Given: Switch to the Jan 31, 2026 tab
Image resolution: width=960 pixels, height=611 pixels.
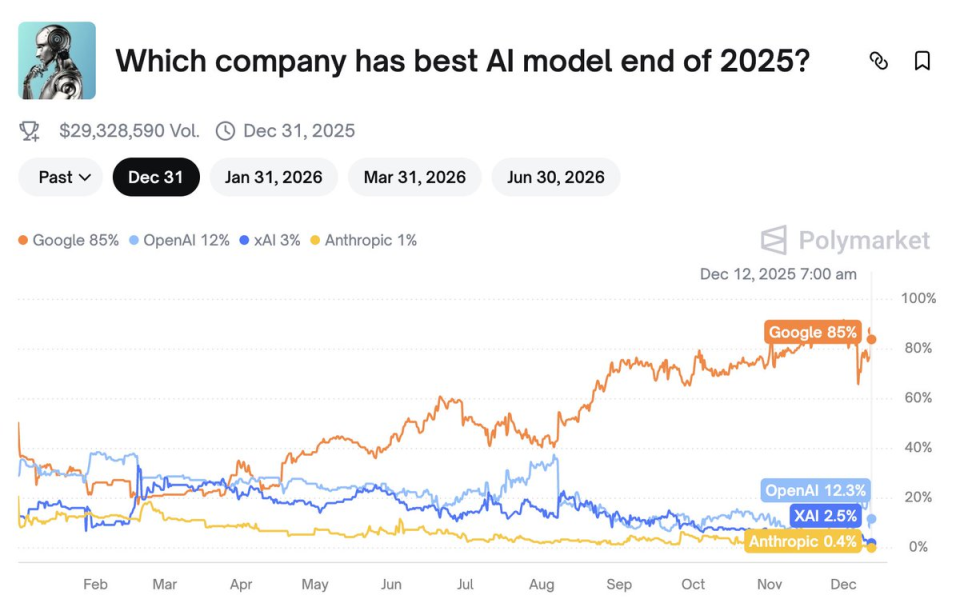Looking at the screenshot, I should (273, 177).
